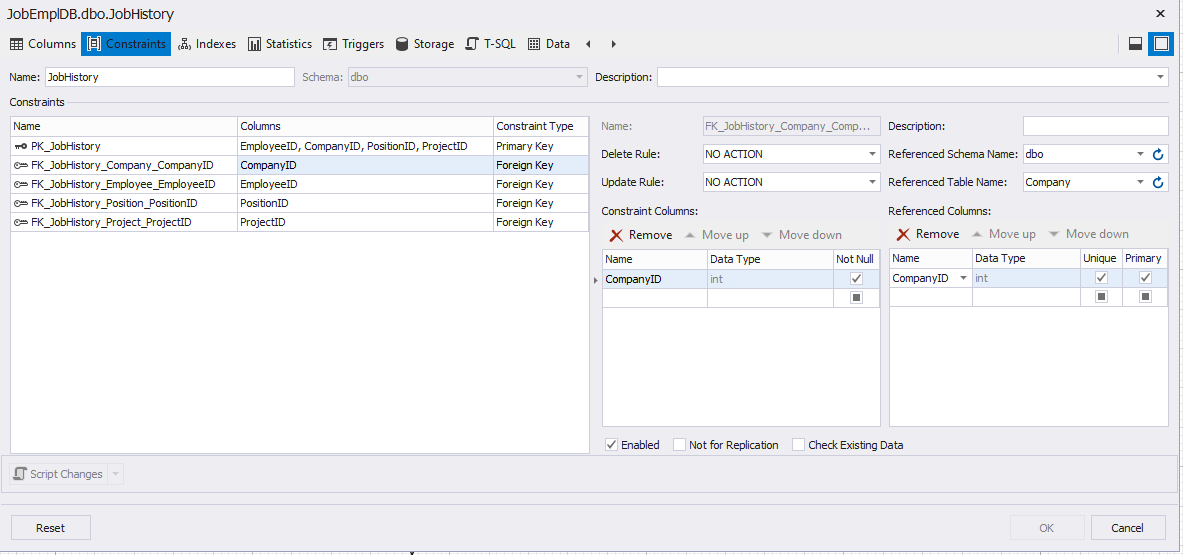Viewport: 1183px width, 555px height.
Task: Open the Statistics tab
Action: click(x=280, y=44)
